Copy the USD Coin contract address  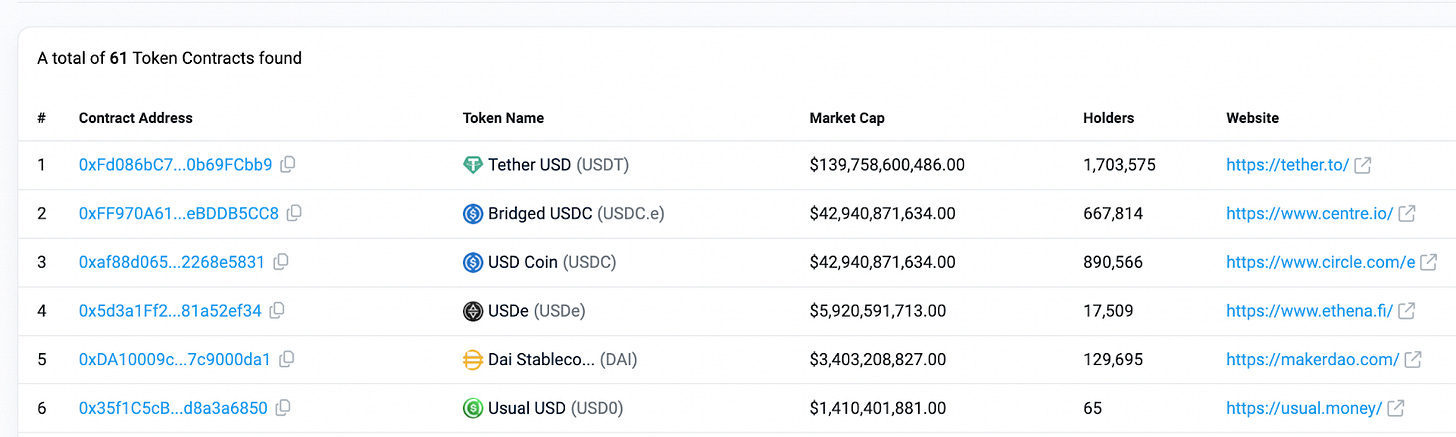[281, 262]
